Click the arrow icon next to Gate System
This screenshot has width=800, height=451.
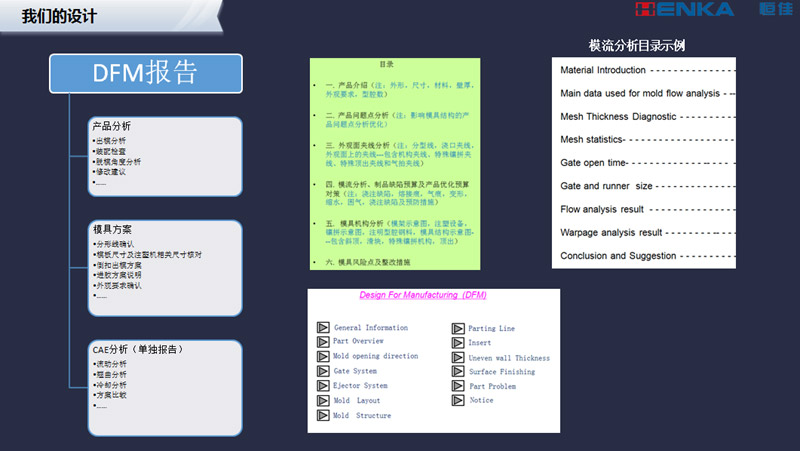click(x=323, y=371)
